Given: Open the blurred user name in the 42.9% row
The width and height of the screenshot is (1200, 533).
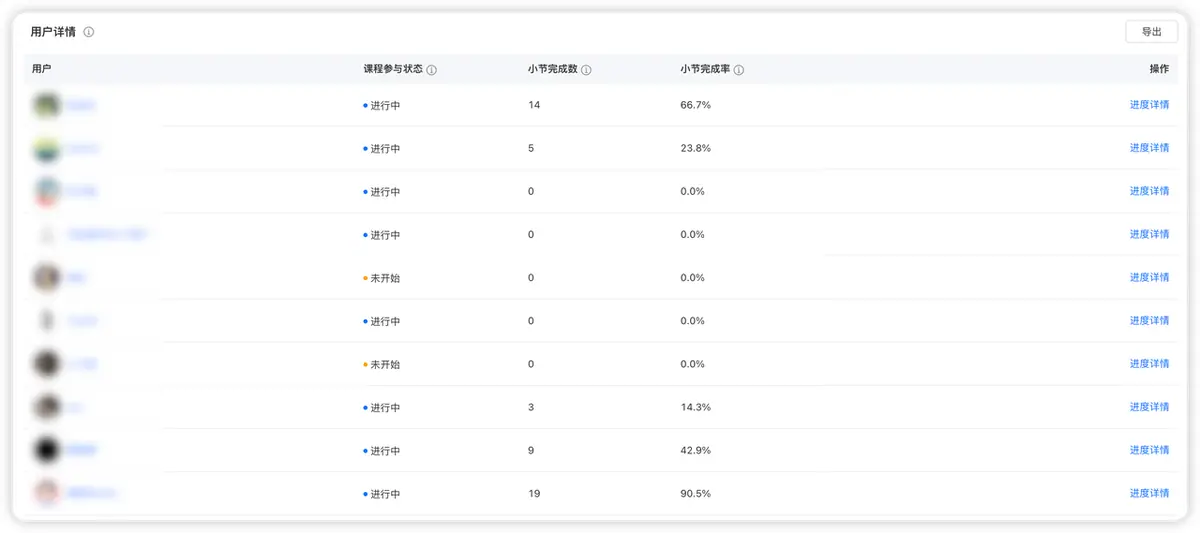Looking at the screenshot, I should (82, 450).
